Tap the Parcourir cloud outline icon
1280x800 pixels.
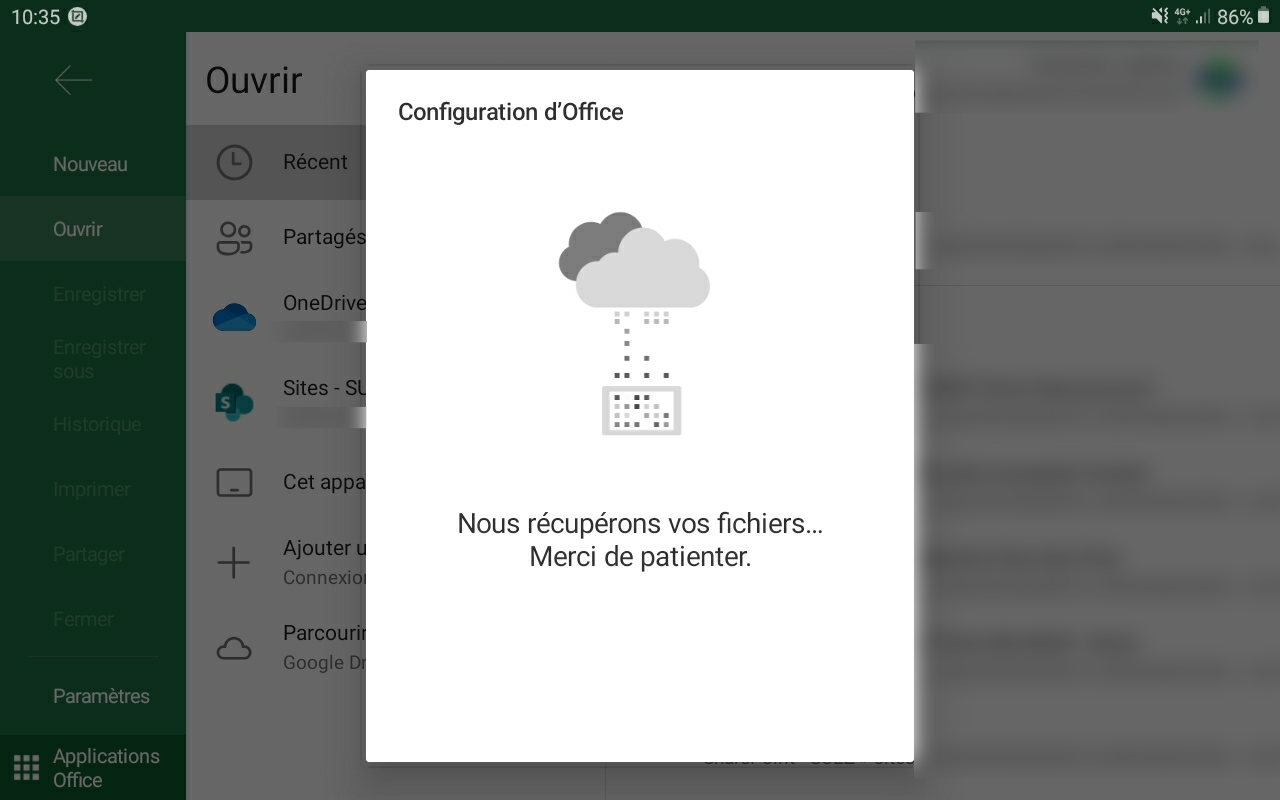click(234, 649)
